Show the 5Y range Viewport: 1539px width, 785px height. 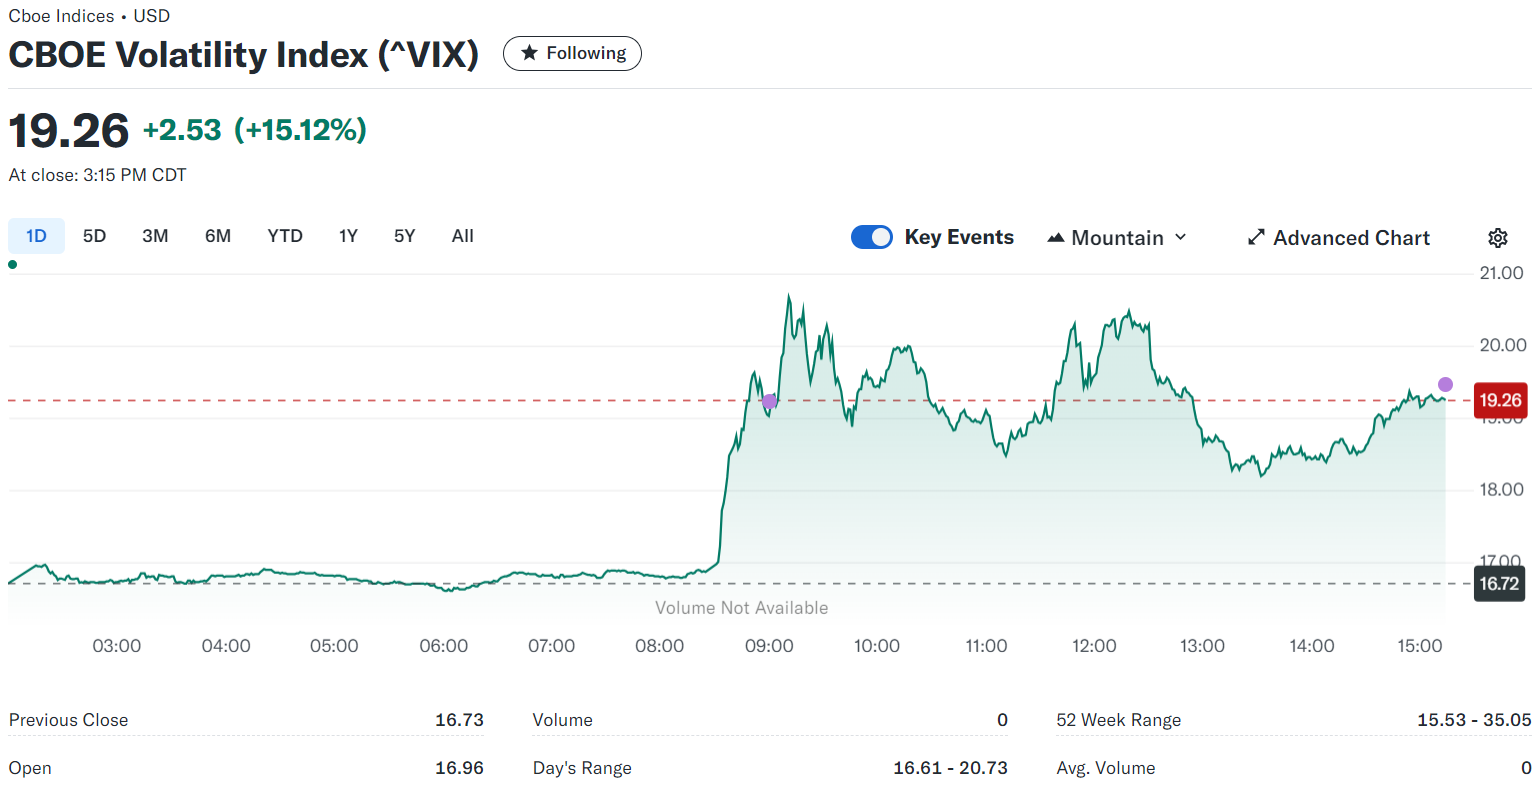404,236
